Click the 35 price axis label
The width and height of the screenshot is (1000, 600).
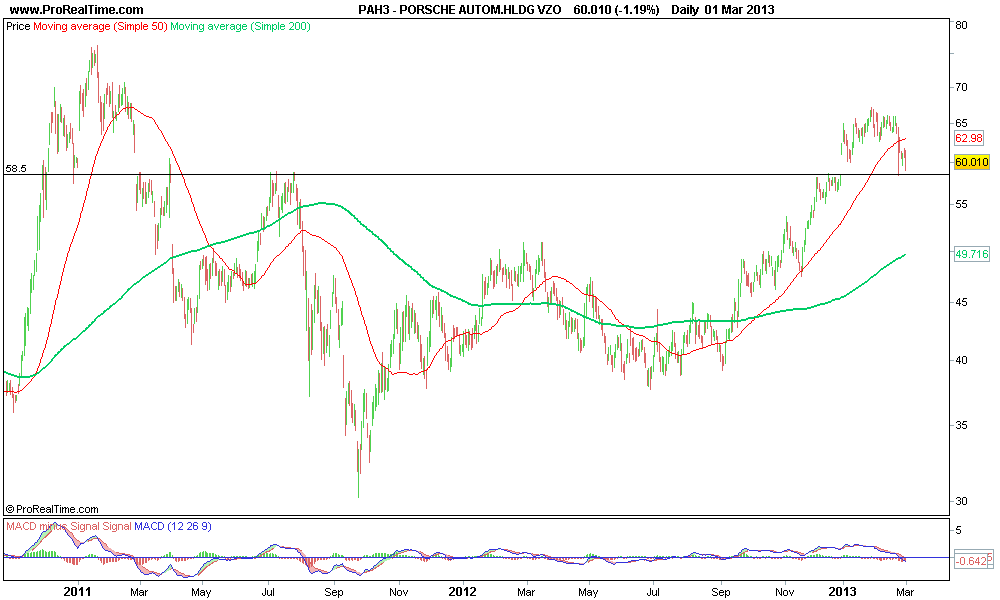[x=961, y=425]
